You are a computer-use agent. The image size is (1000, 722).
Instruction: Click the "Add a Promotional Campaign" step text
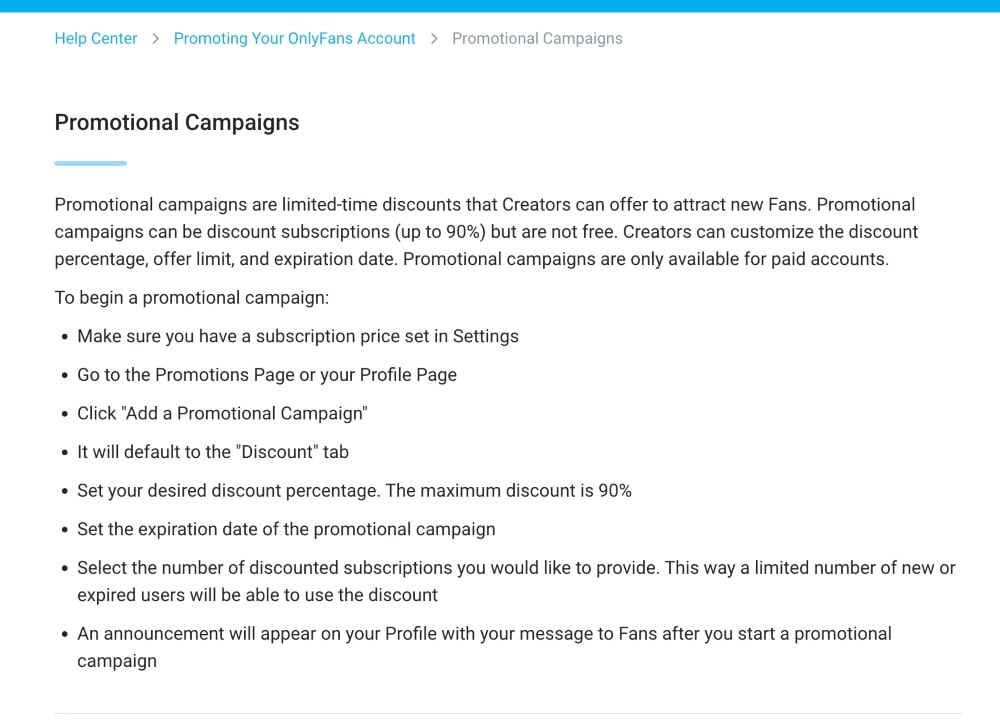(x=223, y=414)
